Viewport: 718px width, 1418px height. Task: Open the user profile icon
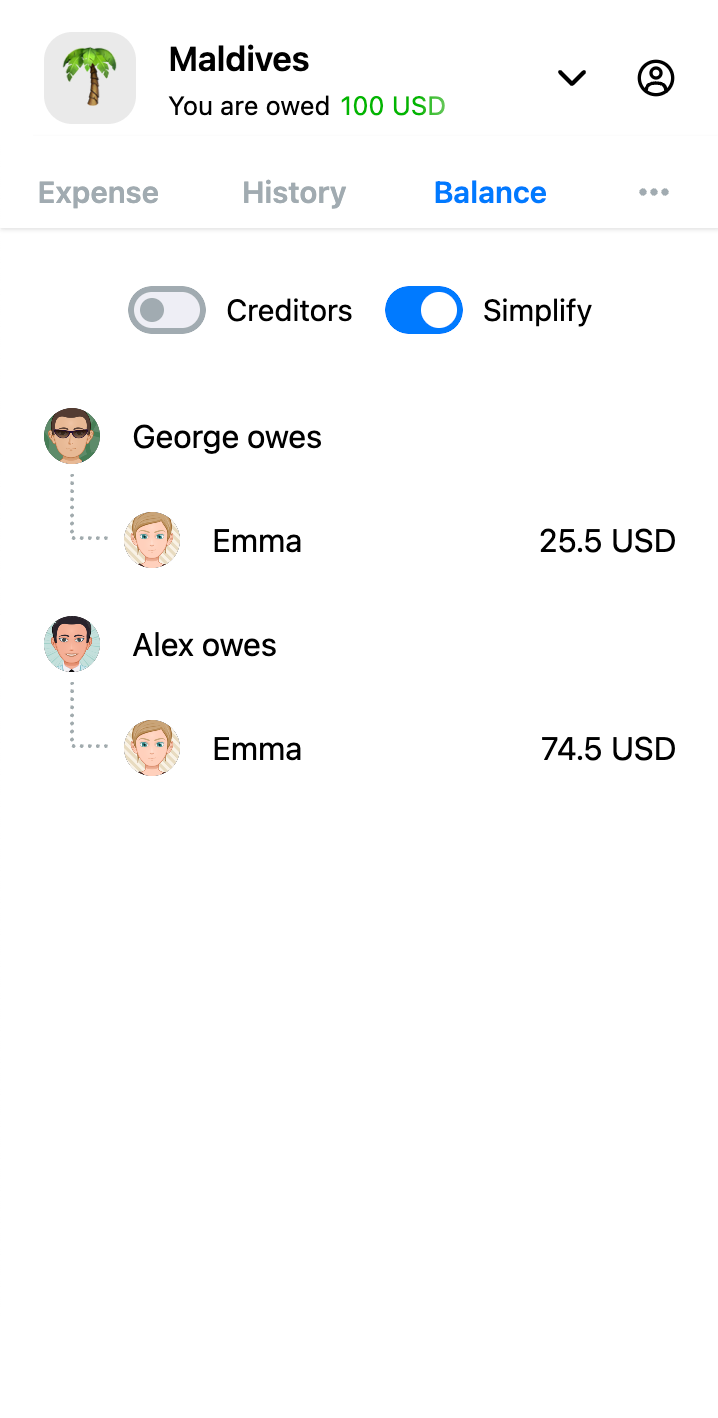(x=656, y=78)
